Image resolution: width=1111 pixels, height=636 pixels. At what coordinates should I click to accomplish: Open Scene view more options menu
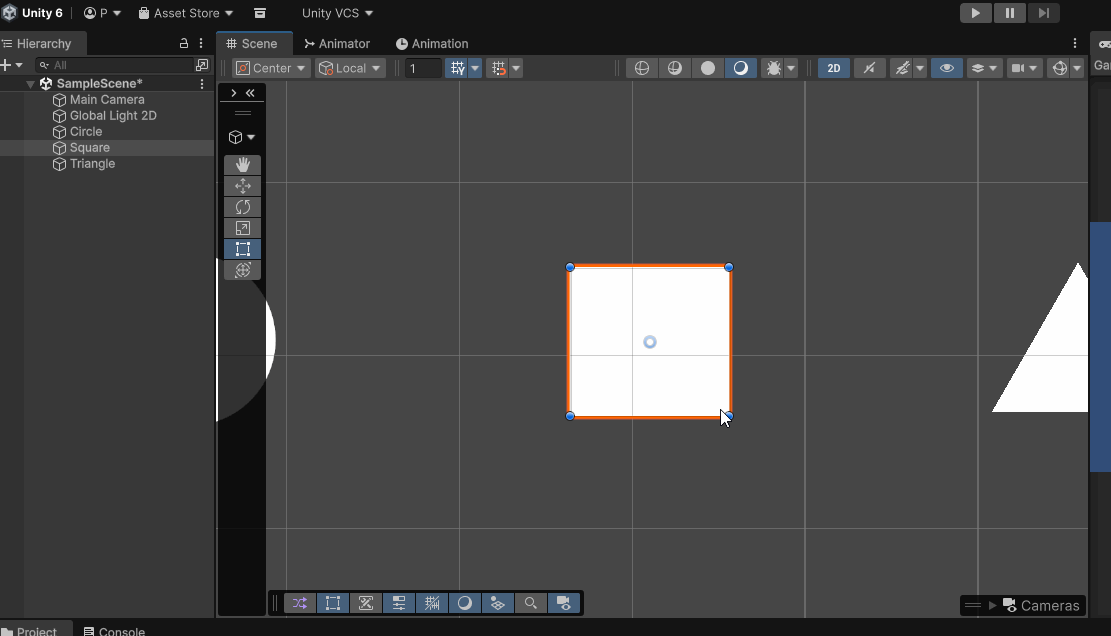point(1075,43)
